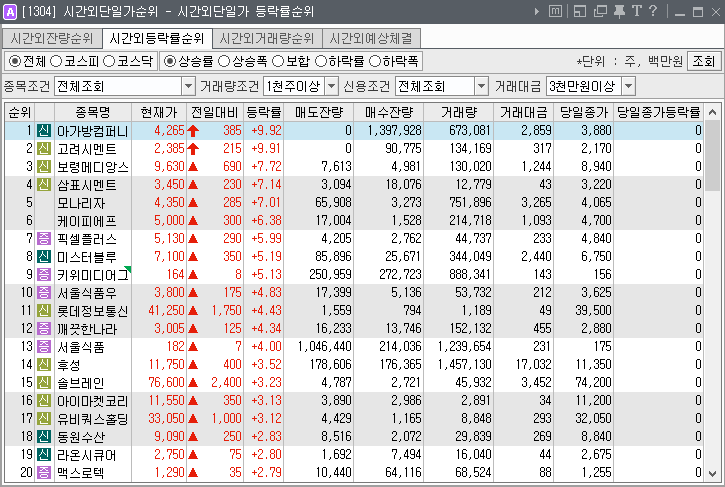Click the 조회 search button
Screen dimensions: 725x487
(704, 61)
